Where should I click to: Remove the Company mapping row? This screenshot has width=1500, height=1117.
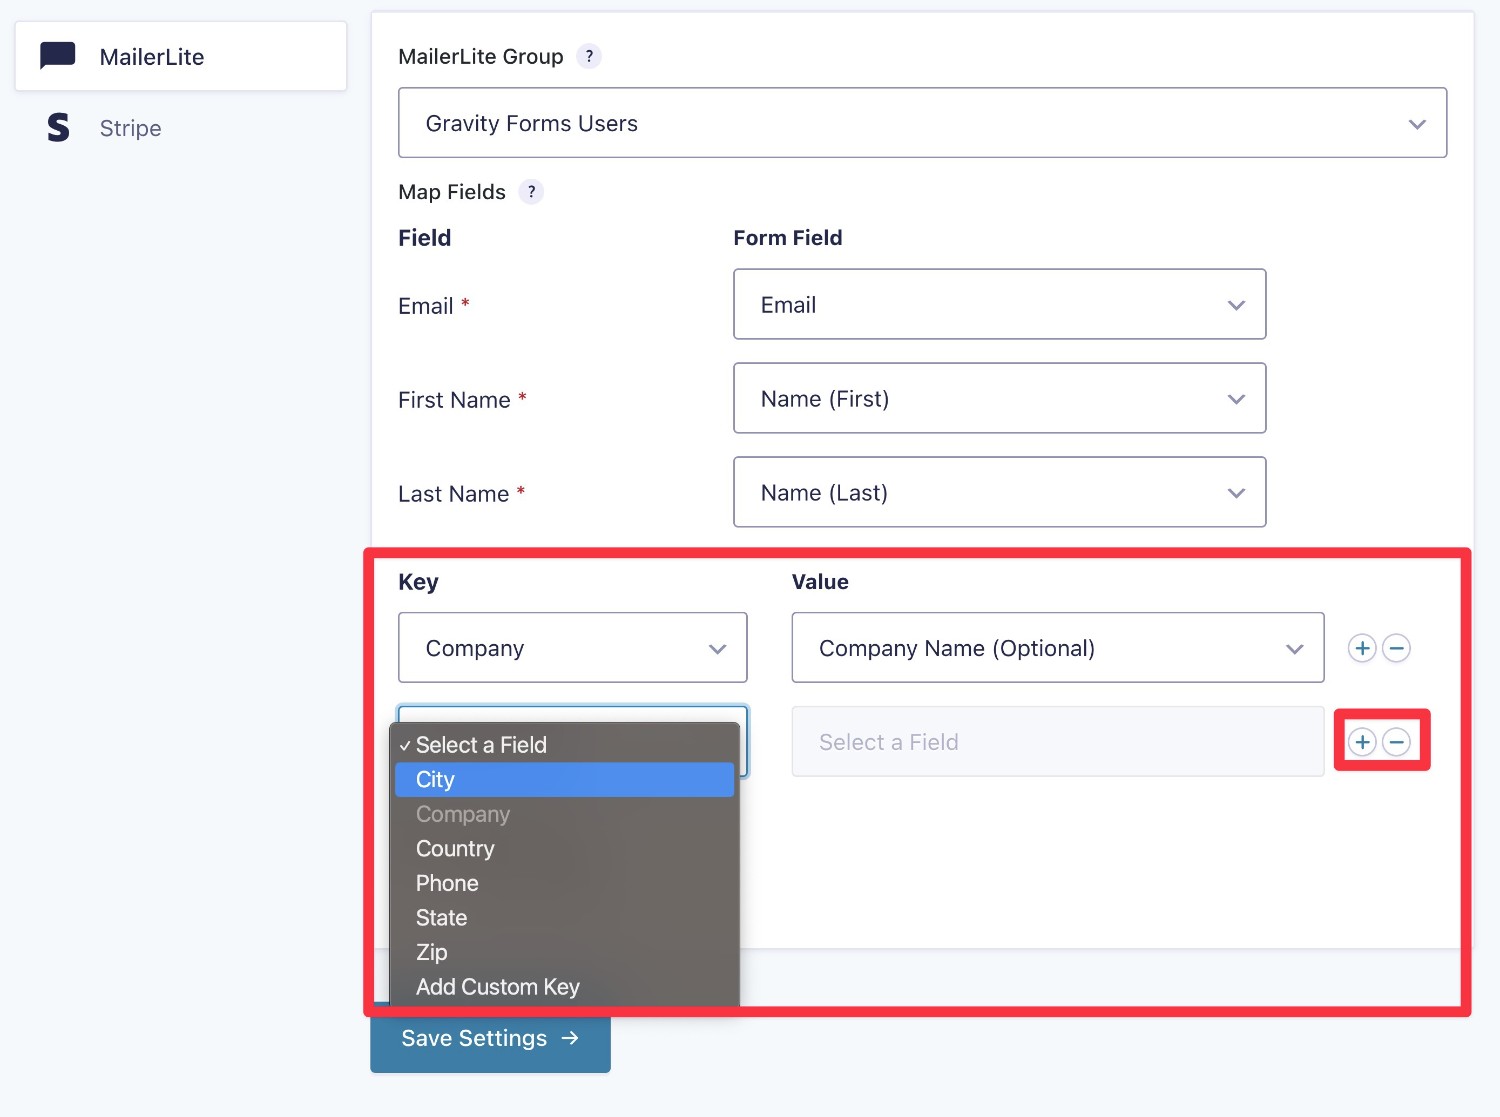tap(1397, 648)
